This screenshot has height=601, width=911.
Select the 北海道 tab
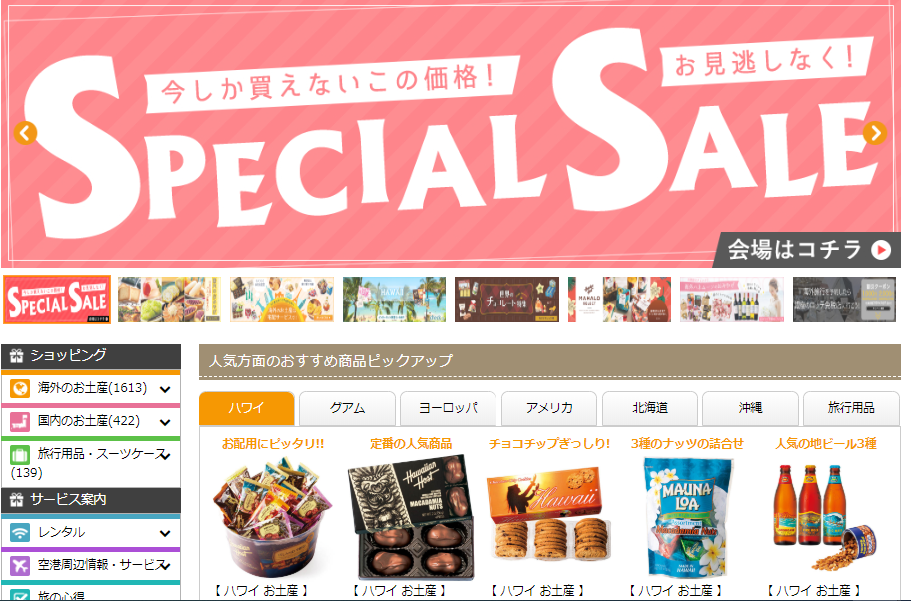pyautogui.click(x=650, y=408)
